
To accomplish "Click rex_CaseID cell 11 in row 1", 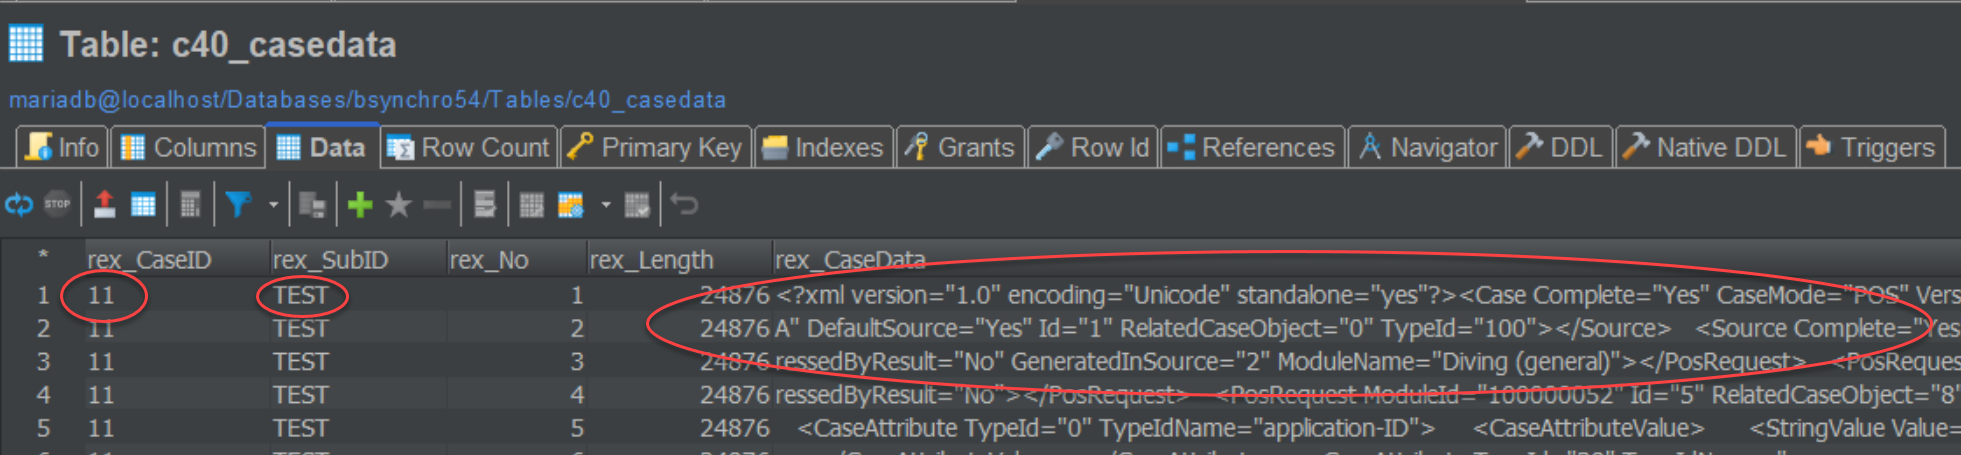I will click(176, 295).
